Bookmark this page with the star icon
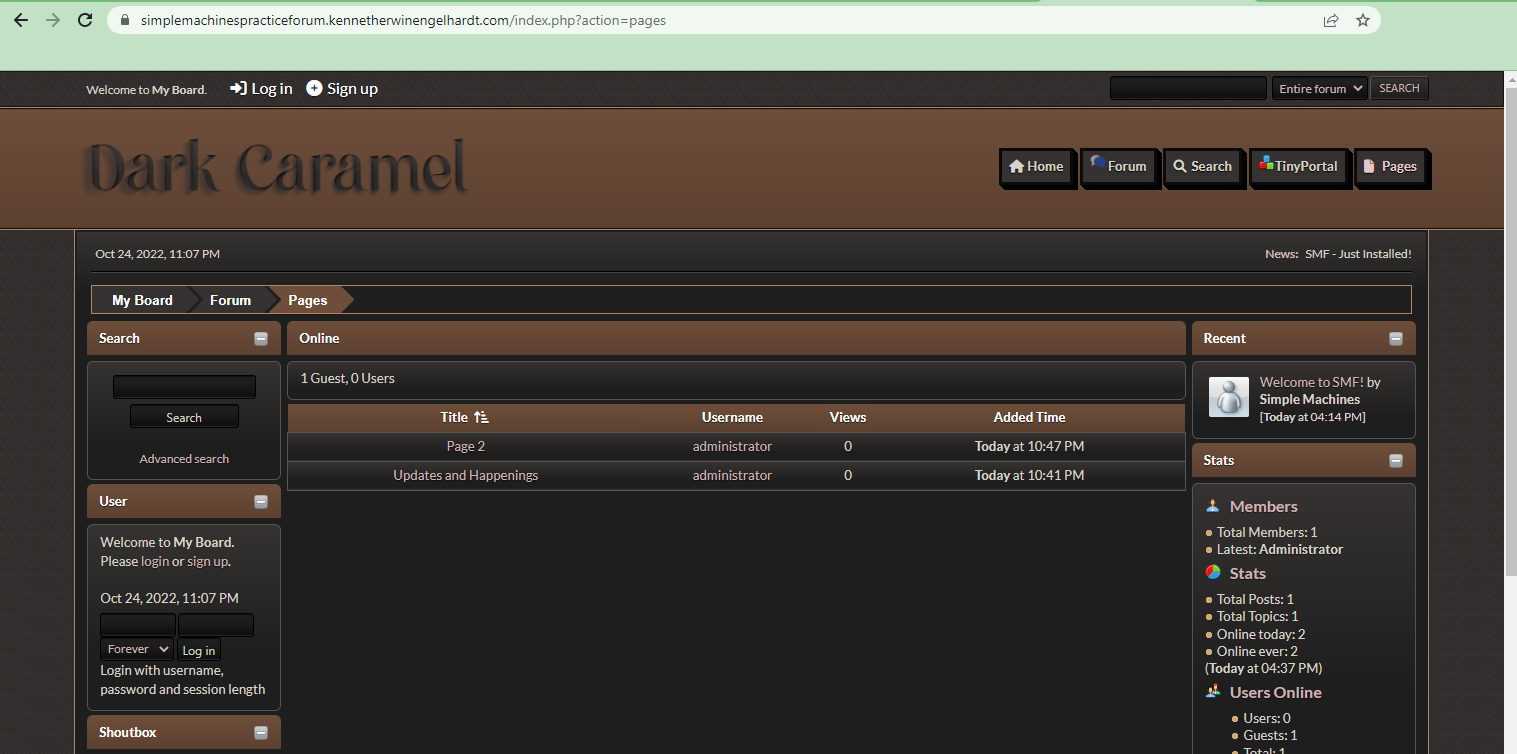Image resolution: width=1517 pixels, height=754 pixels. pos(1362,20)
